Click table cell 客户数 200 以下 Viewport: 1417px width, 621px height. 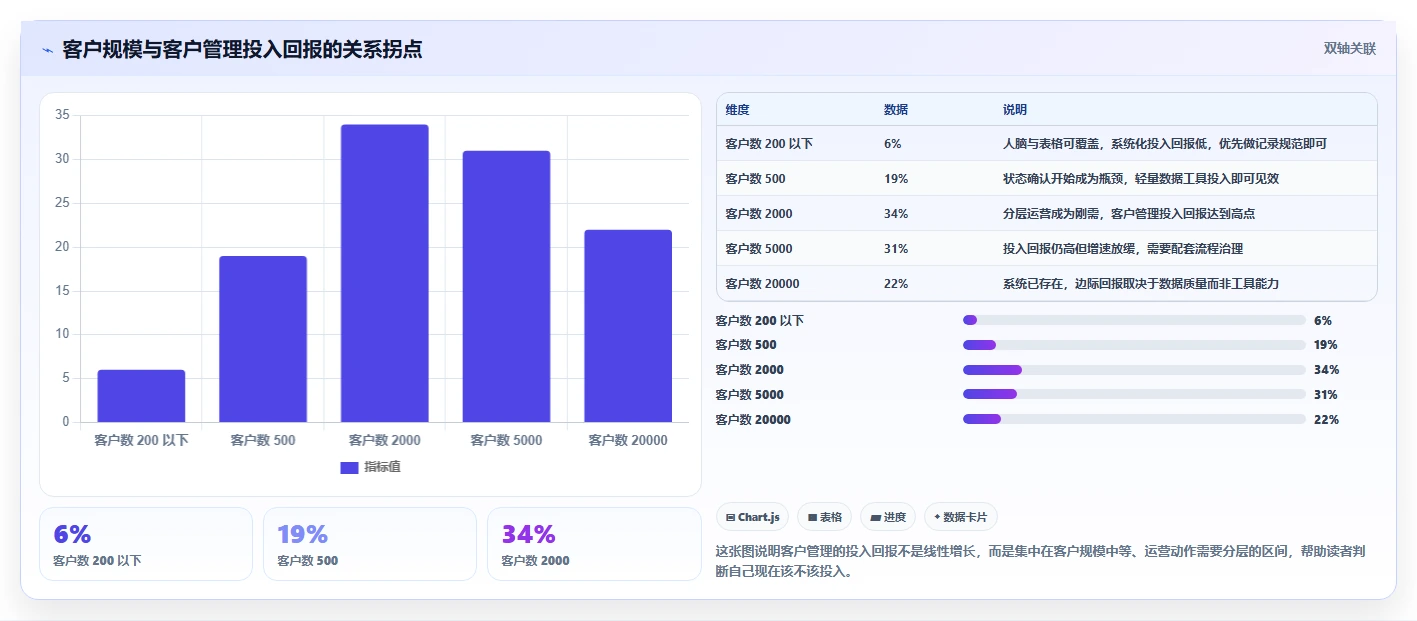769,144
